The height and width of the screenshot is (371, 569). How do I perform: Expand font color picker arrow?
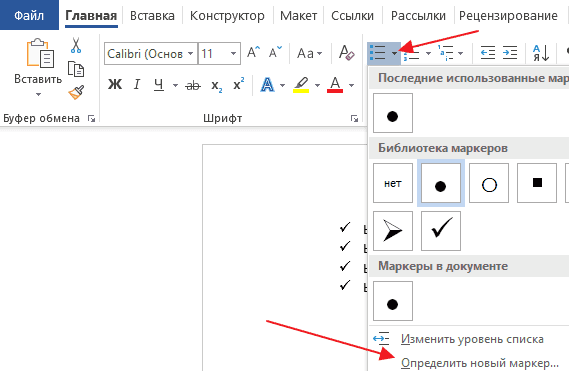(351, 85)
